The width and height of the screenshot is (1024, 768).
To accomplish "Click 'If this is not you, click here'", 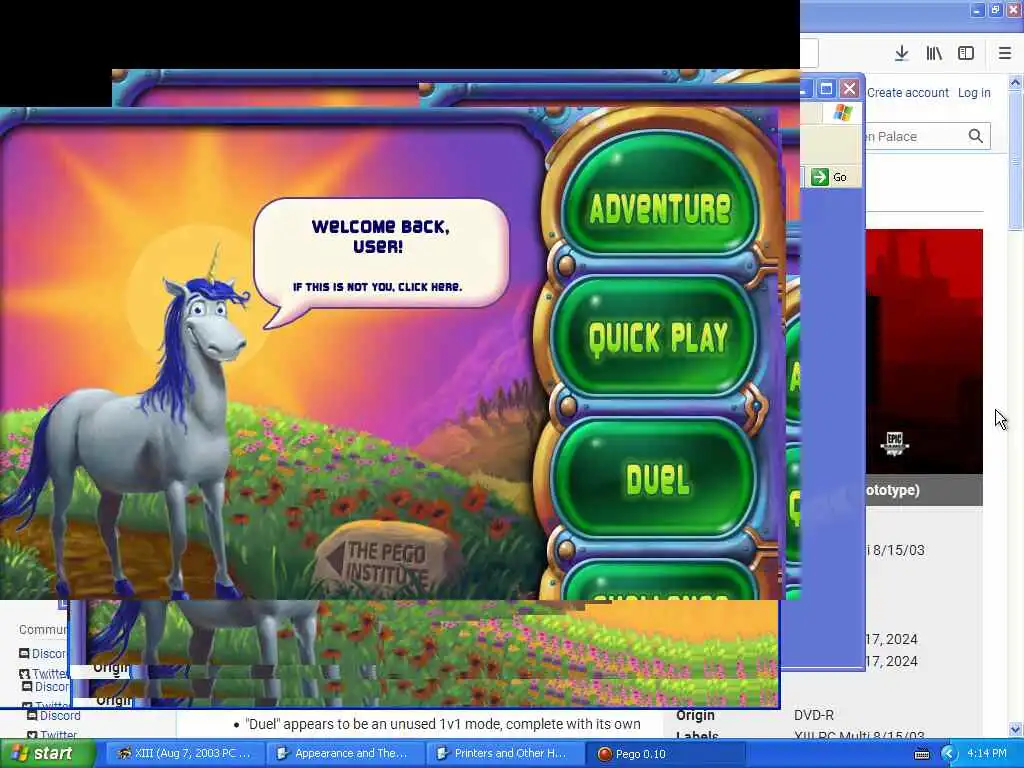I will point(377,287).
